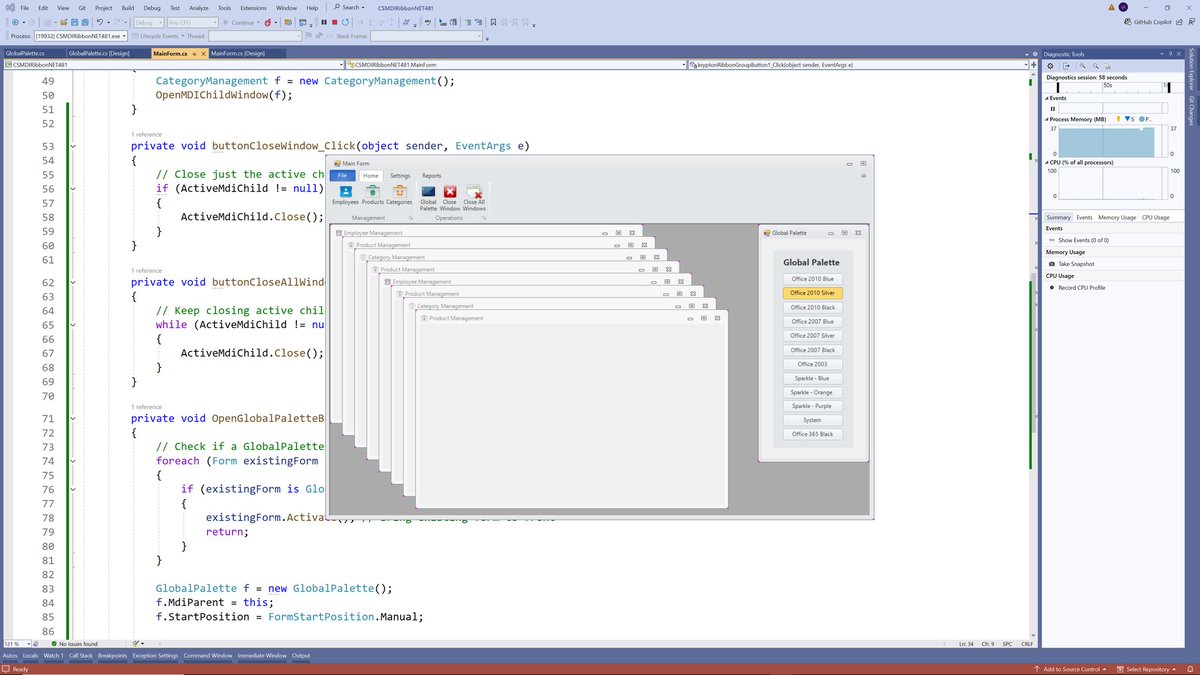Open the Any CPU platform dropdown

[192, 22]
